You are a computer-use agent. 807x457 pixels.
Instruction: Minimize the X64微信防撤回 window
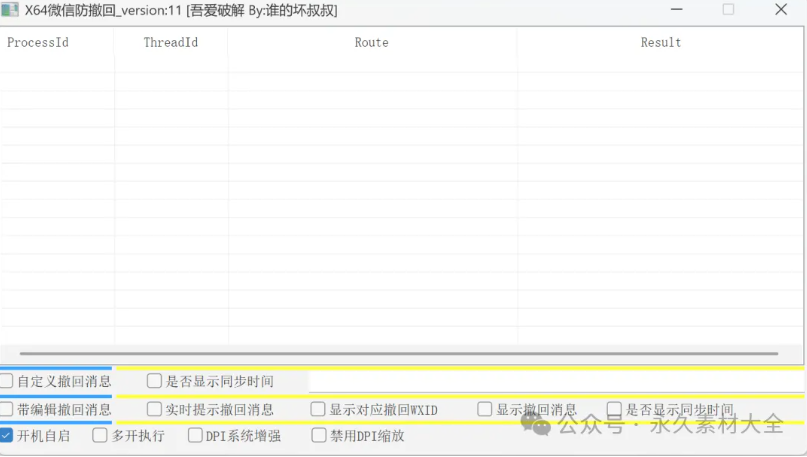pos(676,10)
